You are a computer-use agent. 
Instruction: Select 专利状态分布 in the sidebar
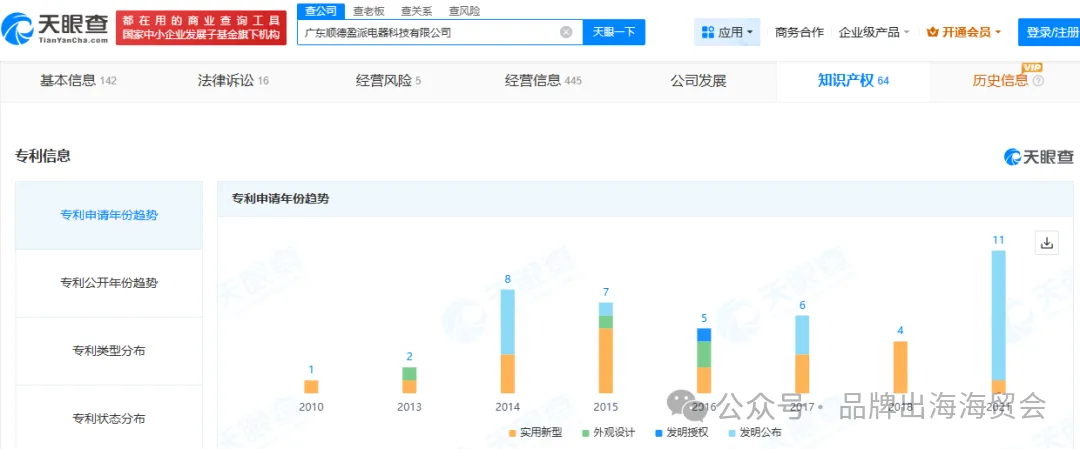coord(109,417)
